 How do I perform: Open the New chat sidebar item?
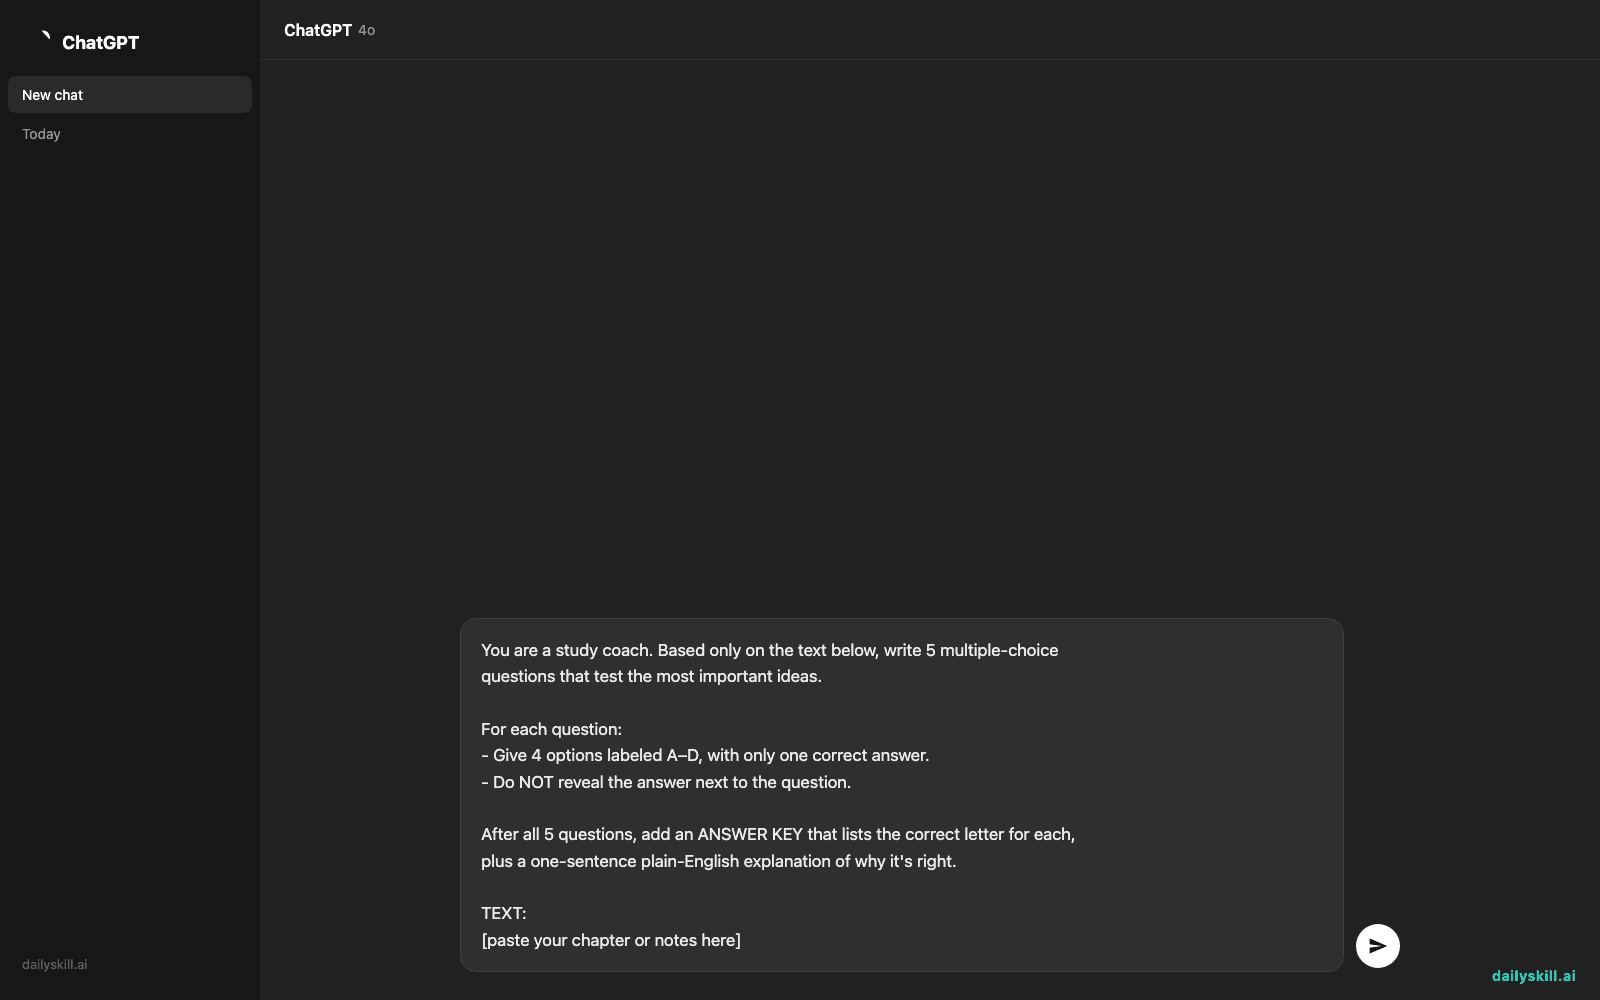(130, 95)
